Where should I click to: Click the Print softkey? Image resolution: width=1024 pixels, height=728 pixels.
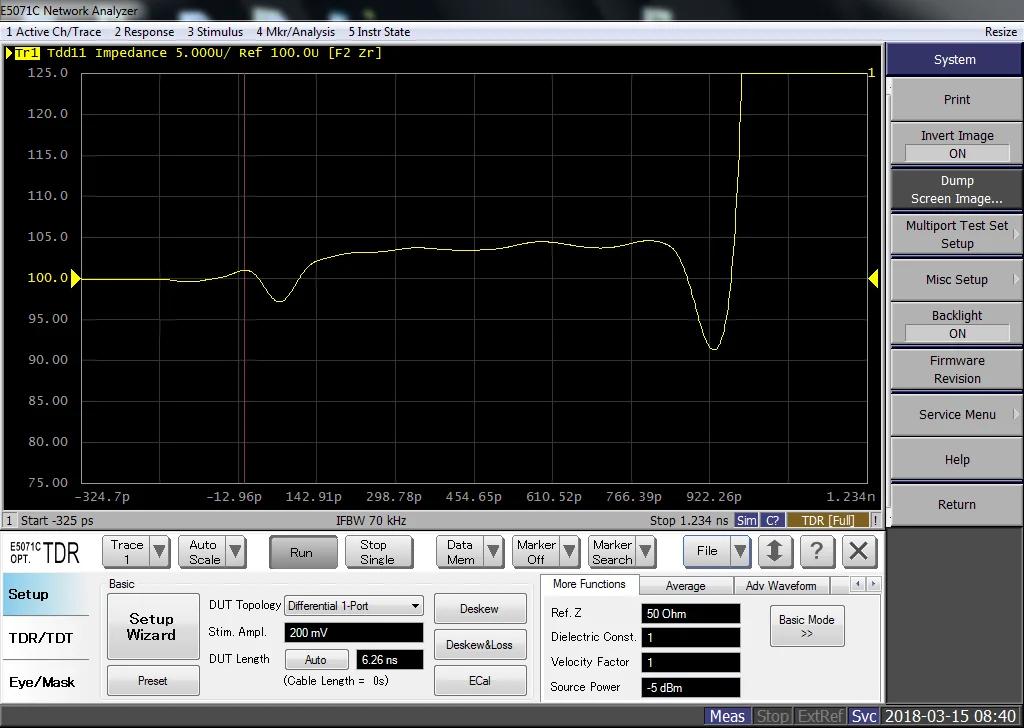click(957, 99)
